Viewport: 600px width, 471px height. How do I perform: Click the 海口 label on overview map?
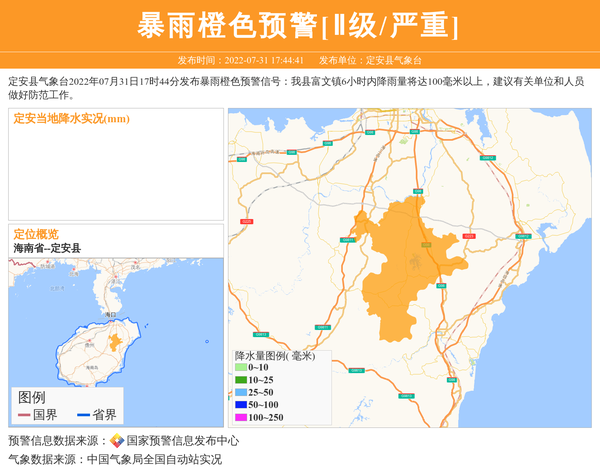point(110,315)
